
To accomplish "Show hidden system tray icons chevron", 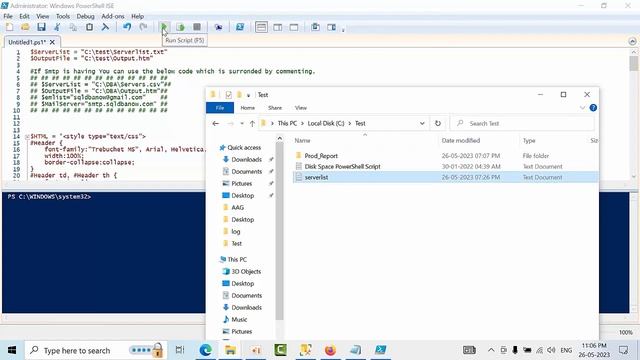I will pos(491,350).
